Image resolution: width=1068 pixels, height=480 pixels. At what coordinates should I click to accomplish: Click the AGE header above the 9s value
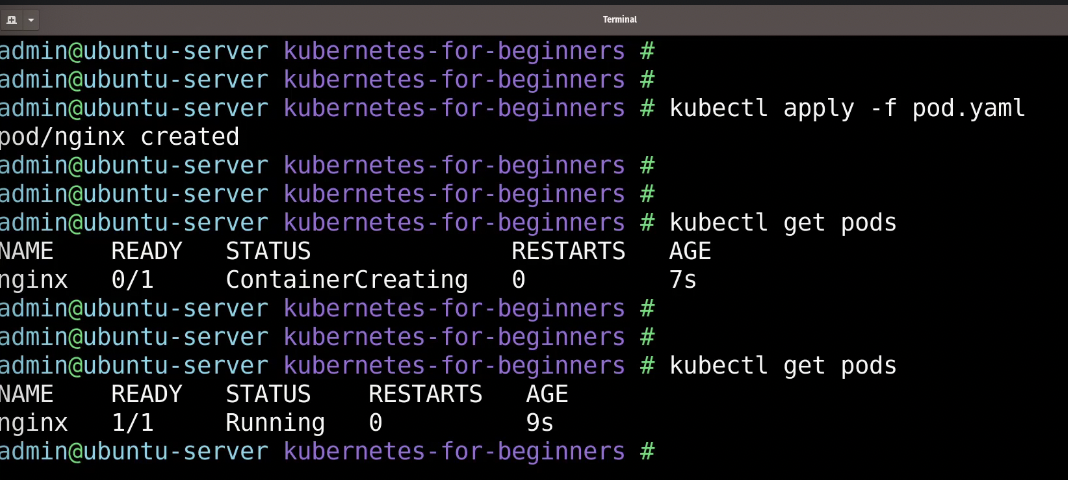coord(547,394)
